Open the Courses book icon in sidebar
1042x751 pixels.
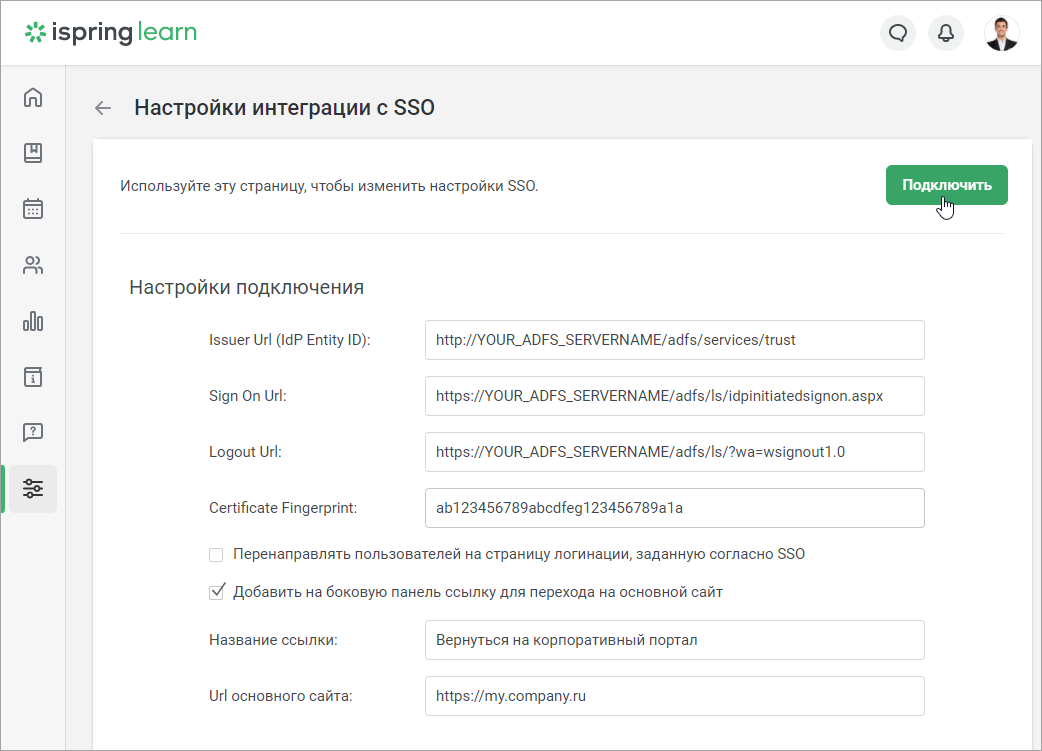pos(33,153)
